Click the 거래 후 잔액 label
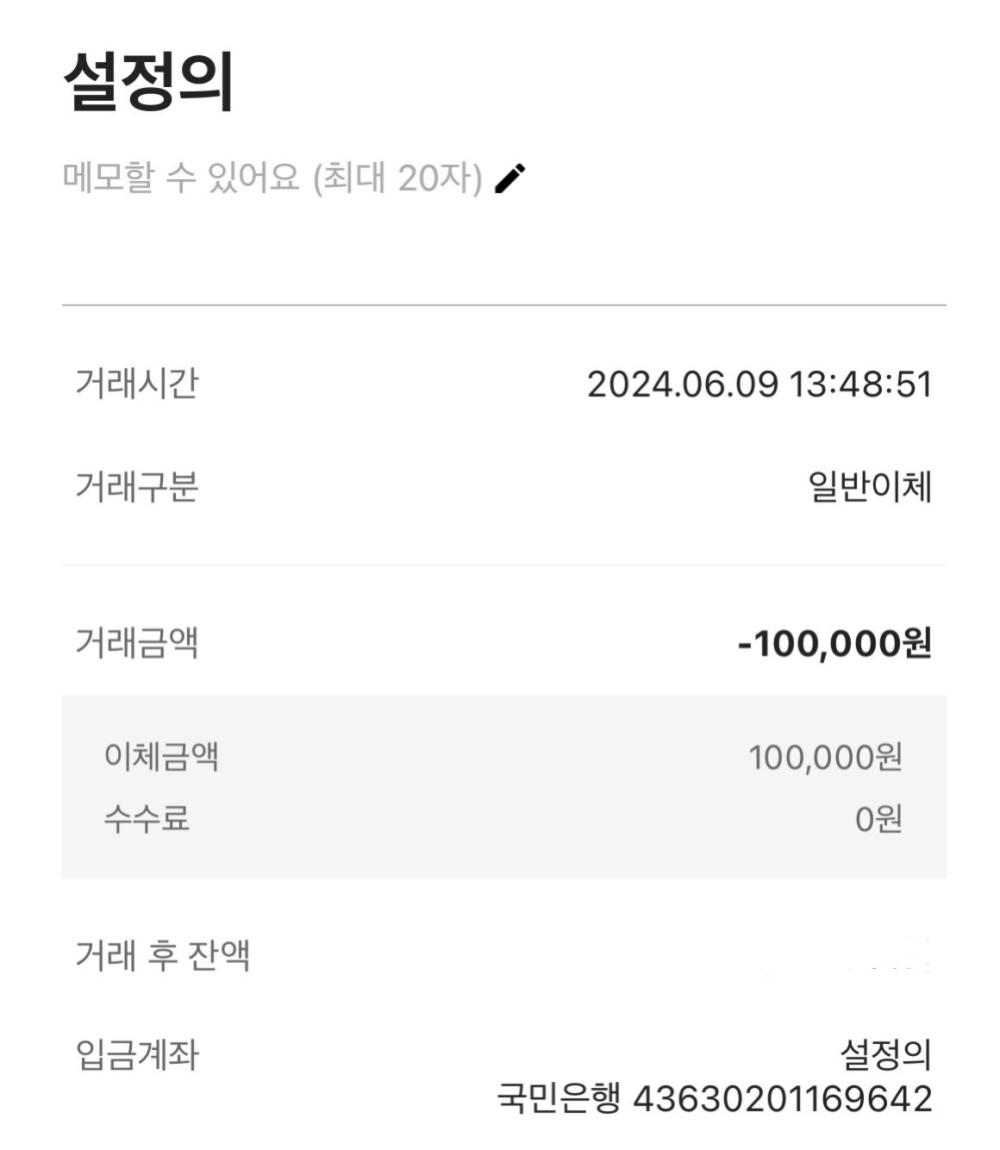 [x=162, y=956]
